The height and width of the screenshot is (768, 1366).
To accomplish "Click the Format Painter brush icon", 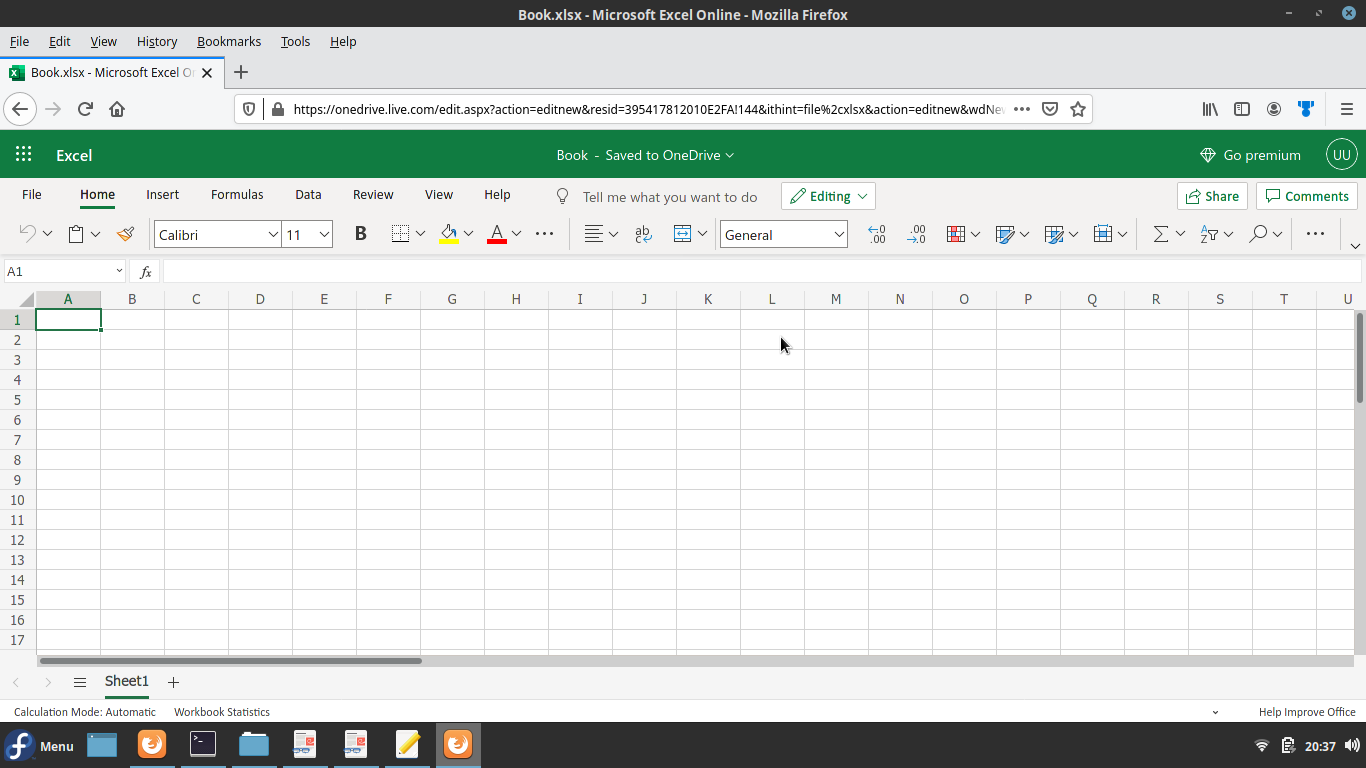I will click(125, 234).
